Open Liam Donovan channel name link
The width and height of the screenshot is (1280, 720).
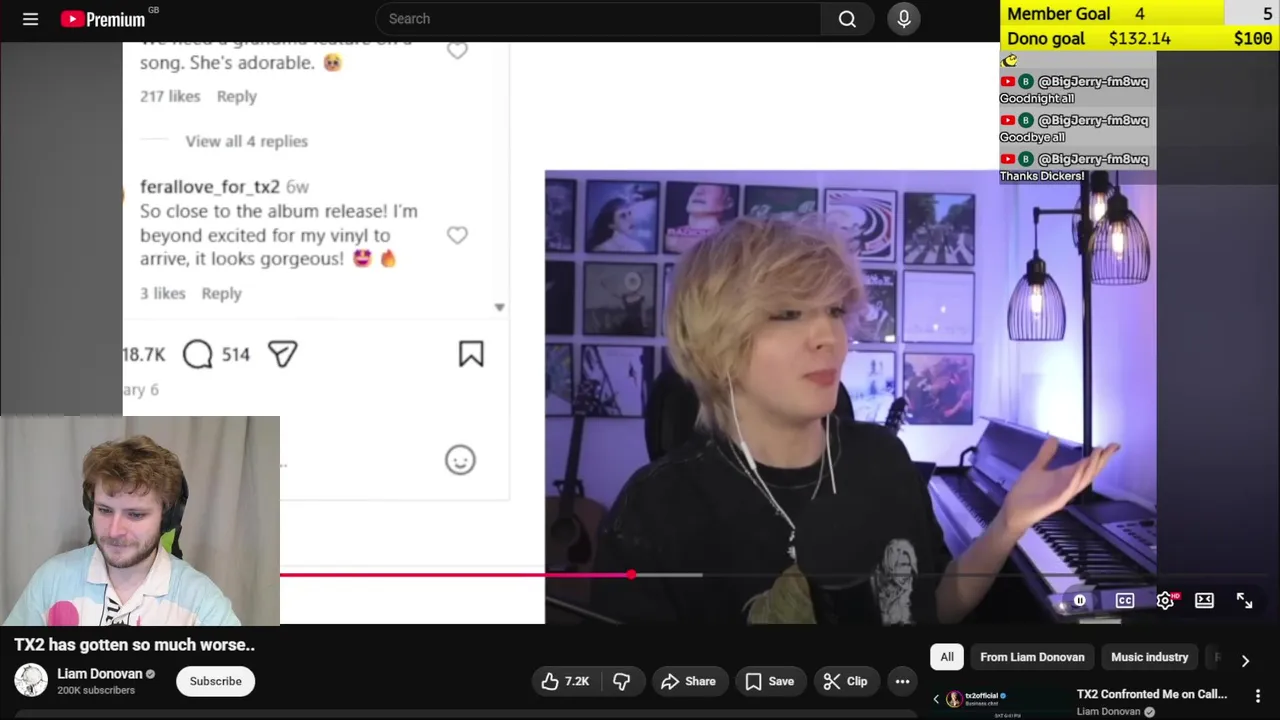click(x=100, y=673)
